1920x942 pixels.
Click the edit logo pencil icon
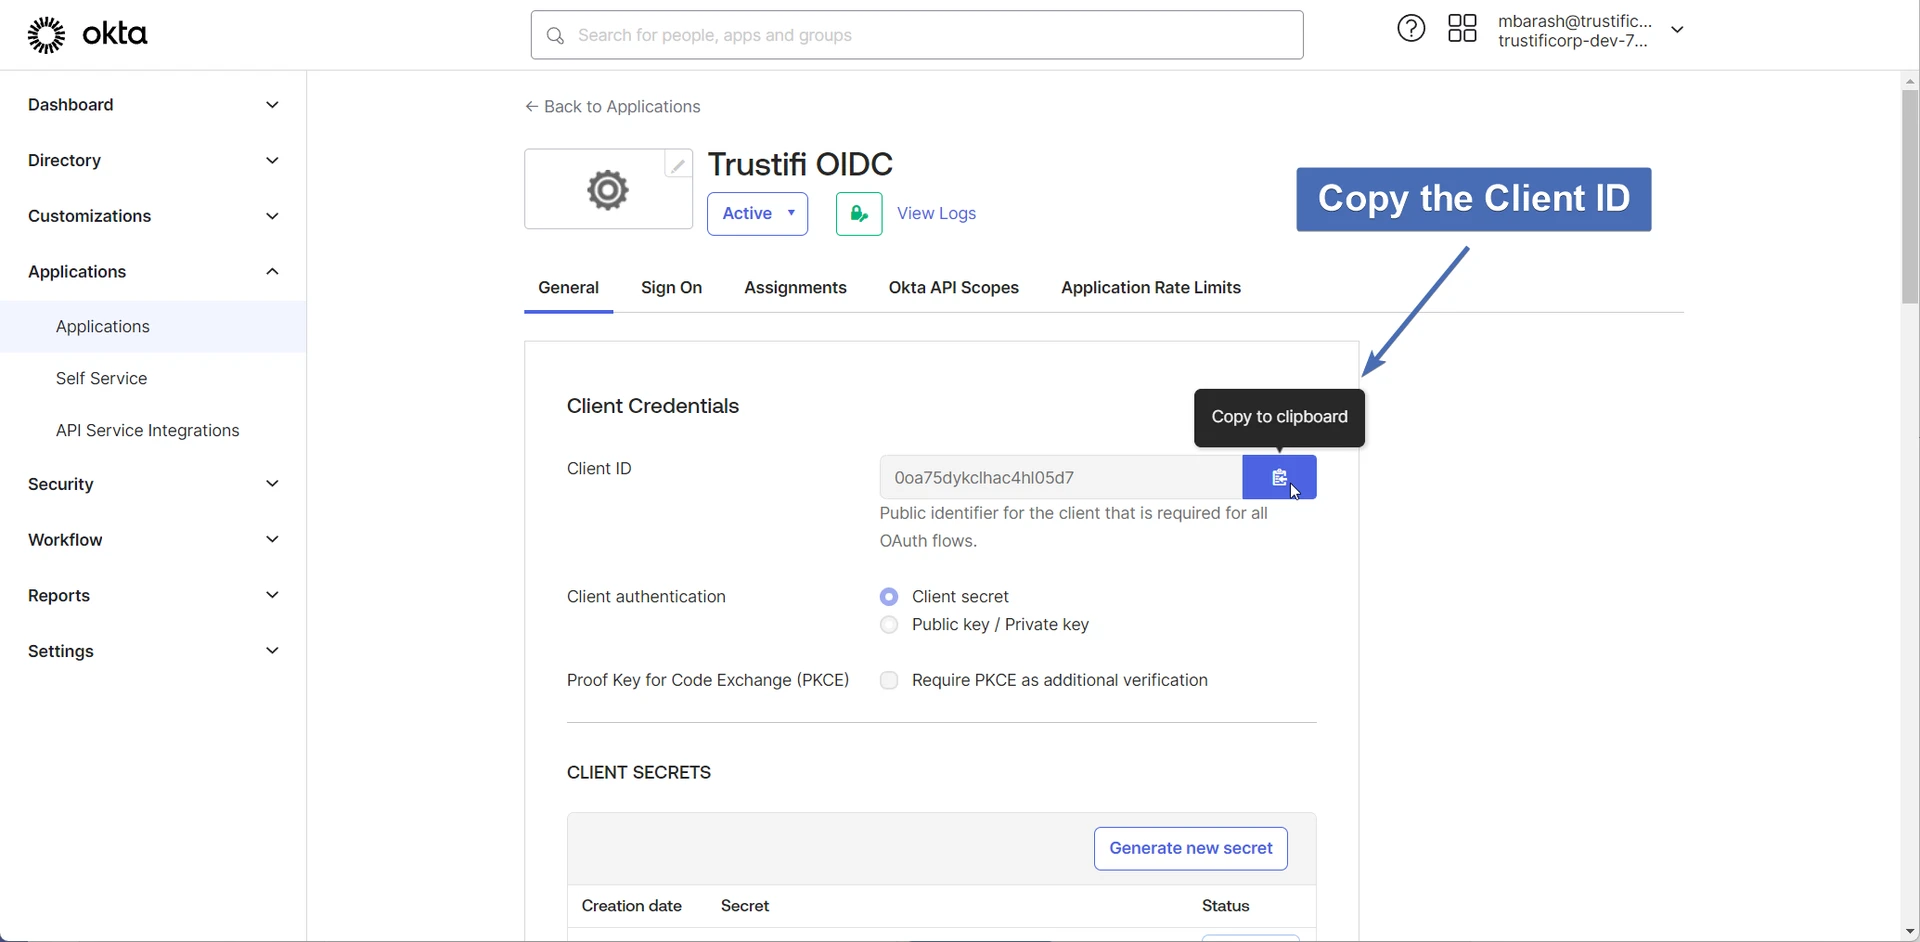tap(678, 166)
